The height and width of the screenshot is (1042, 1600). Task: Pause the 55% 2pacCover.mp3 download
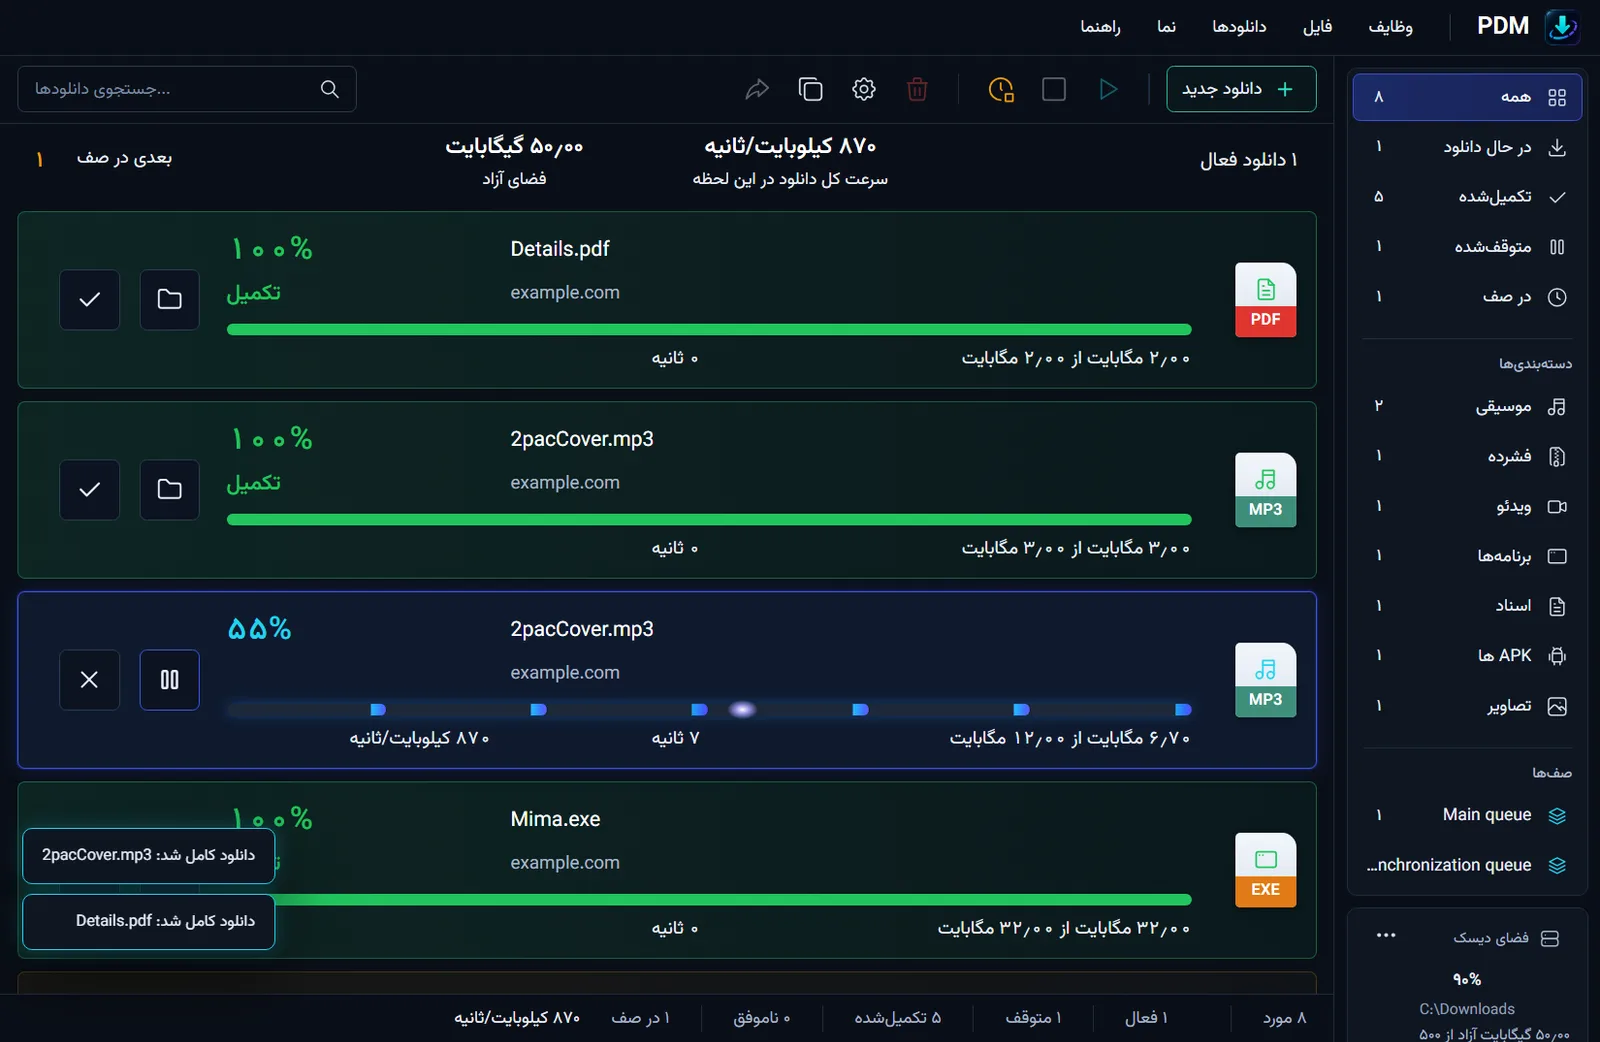[169, 679]
